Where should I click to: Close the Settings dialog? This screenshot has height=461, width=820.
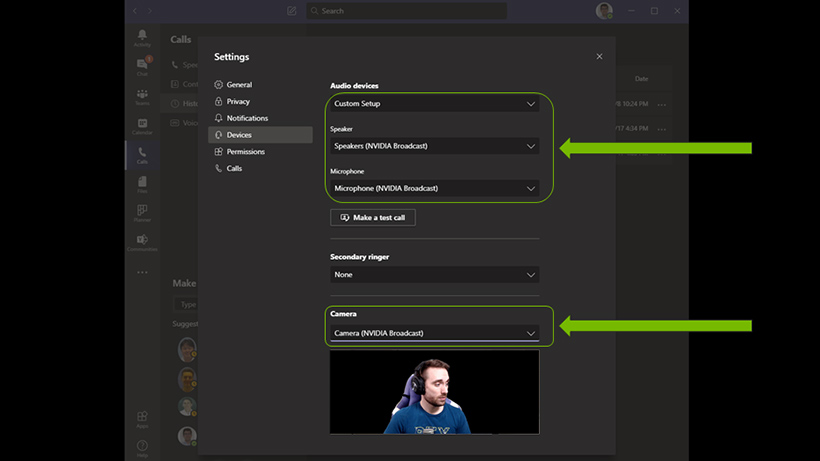click(x=599, y=57)
